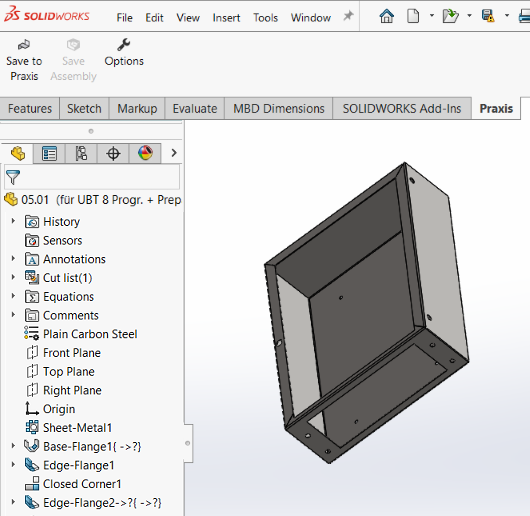Select the Comments tree item

[62, 315]
